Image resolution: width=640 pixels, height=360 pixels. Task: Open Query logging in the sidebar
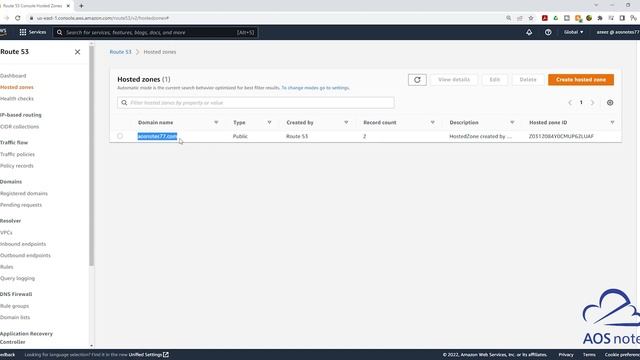click(18, 278)
